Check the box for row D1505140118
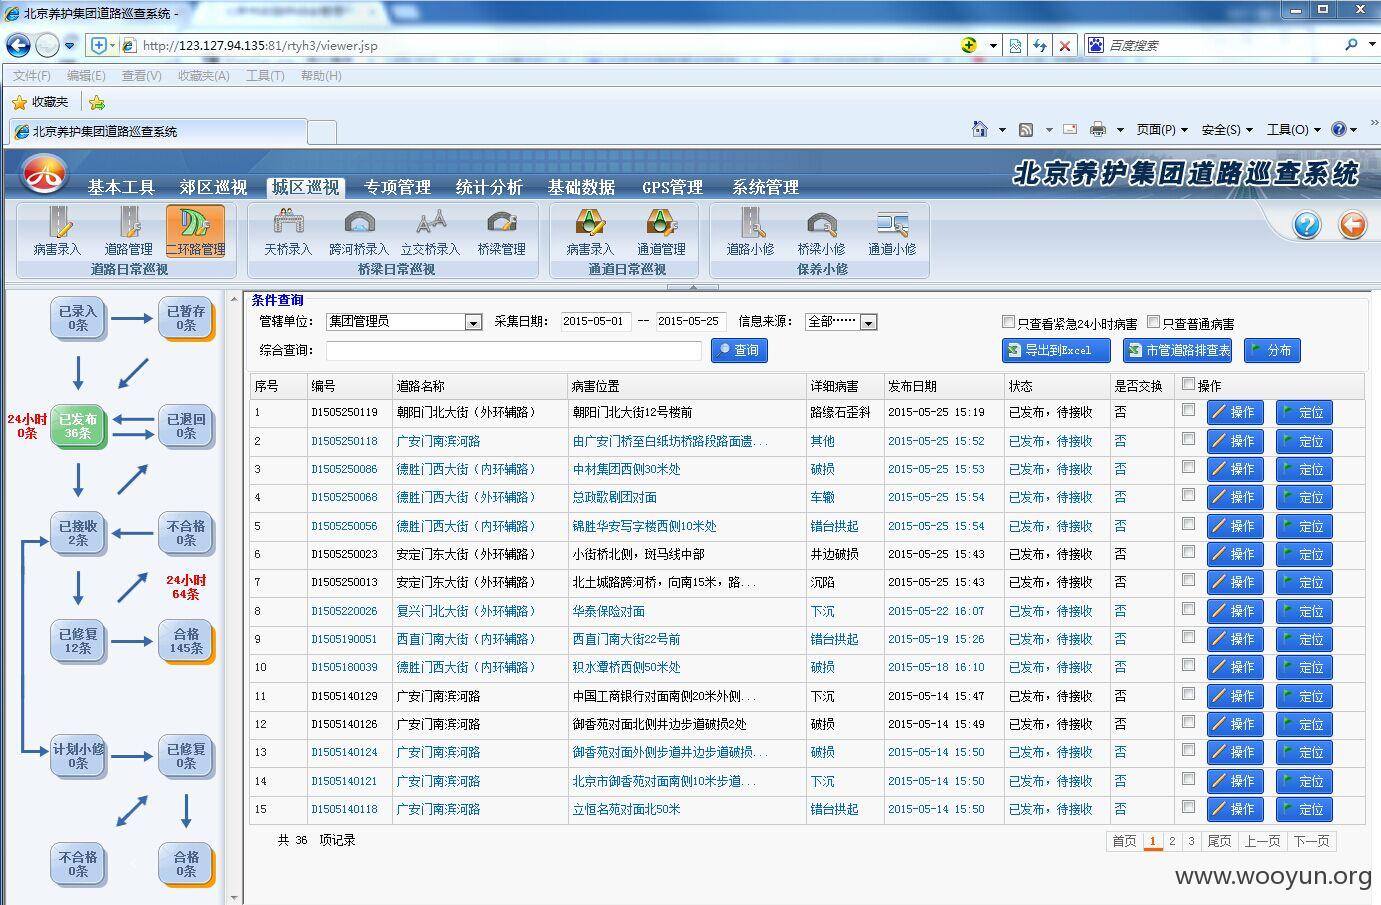The image size is (1381, 905). coord(1188,807)
